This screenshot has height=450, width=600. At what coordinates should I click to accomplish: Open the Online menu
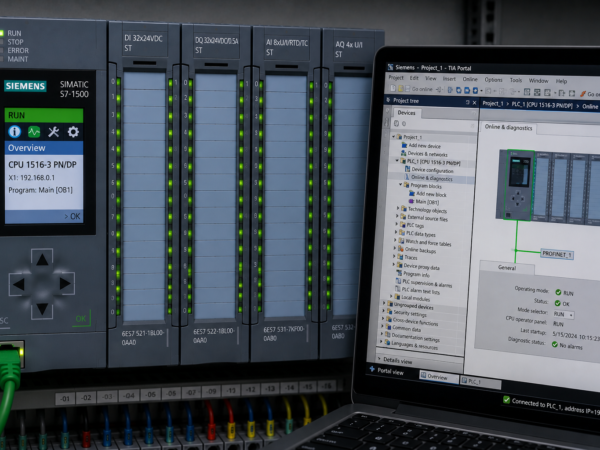470,79
